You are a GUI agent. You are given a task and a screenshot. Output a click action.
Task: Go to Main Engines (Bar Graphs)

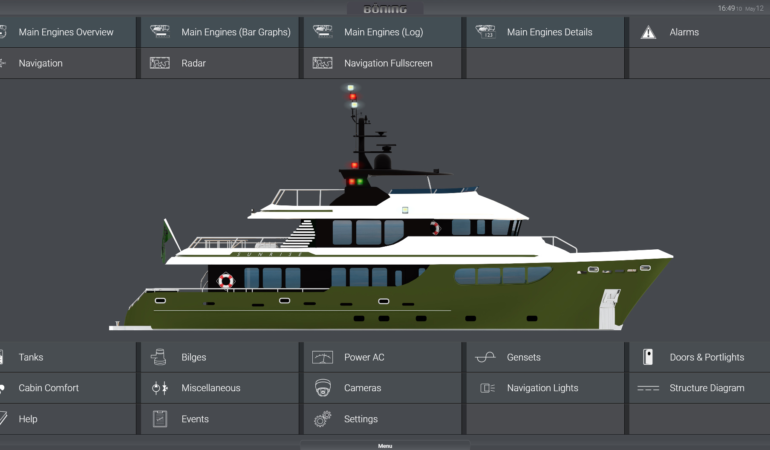click(235, 32)
